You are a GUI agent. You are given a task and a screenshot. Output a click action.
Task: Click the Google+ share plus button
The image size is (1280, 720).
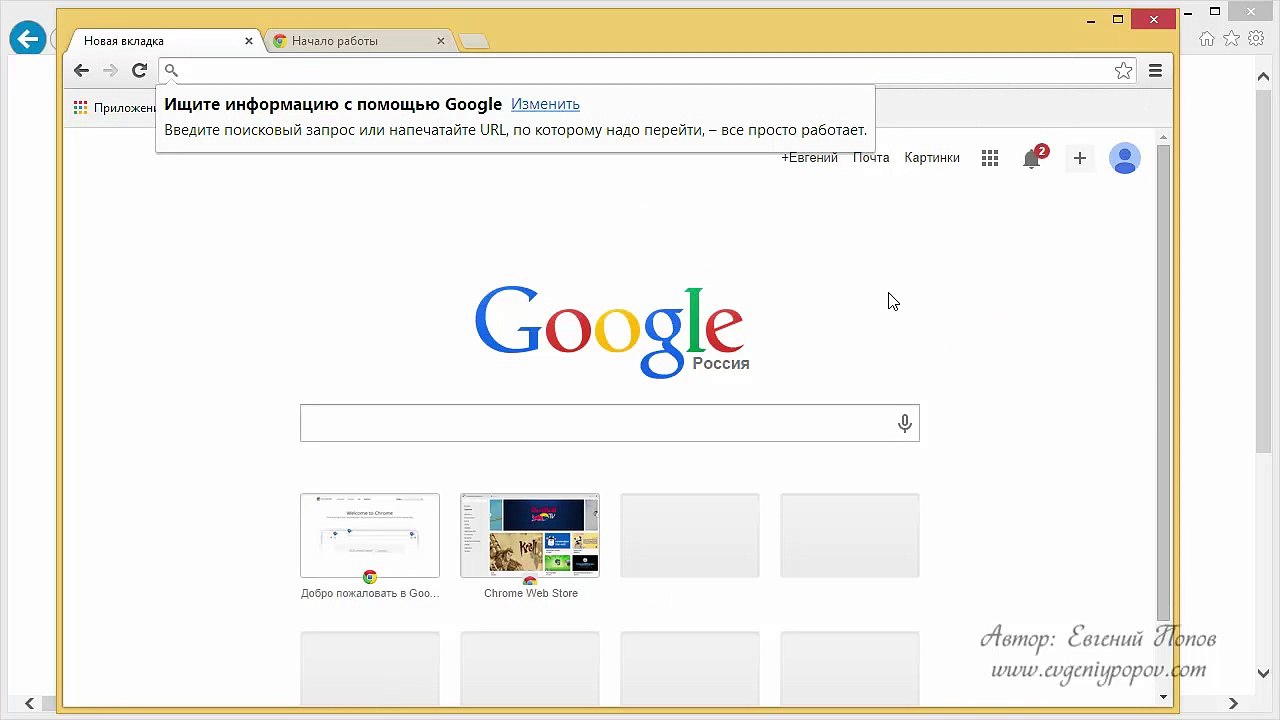pos(1079,158)
